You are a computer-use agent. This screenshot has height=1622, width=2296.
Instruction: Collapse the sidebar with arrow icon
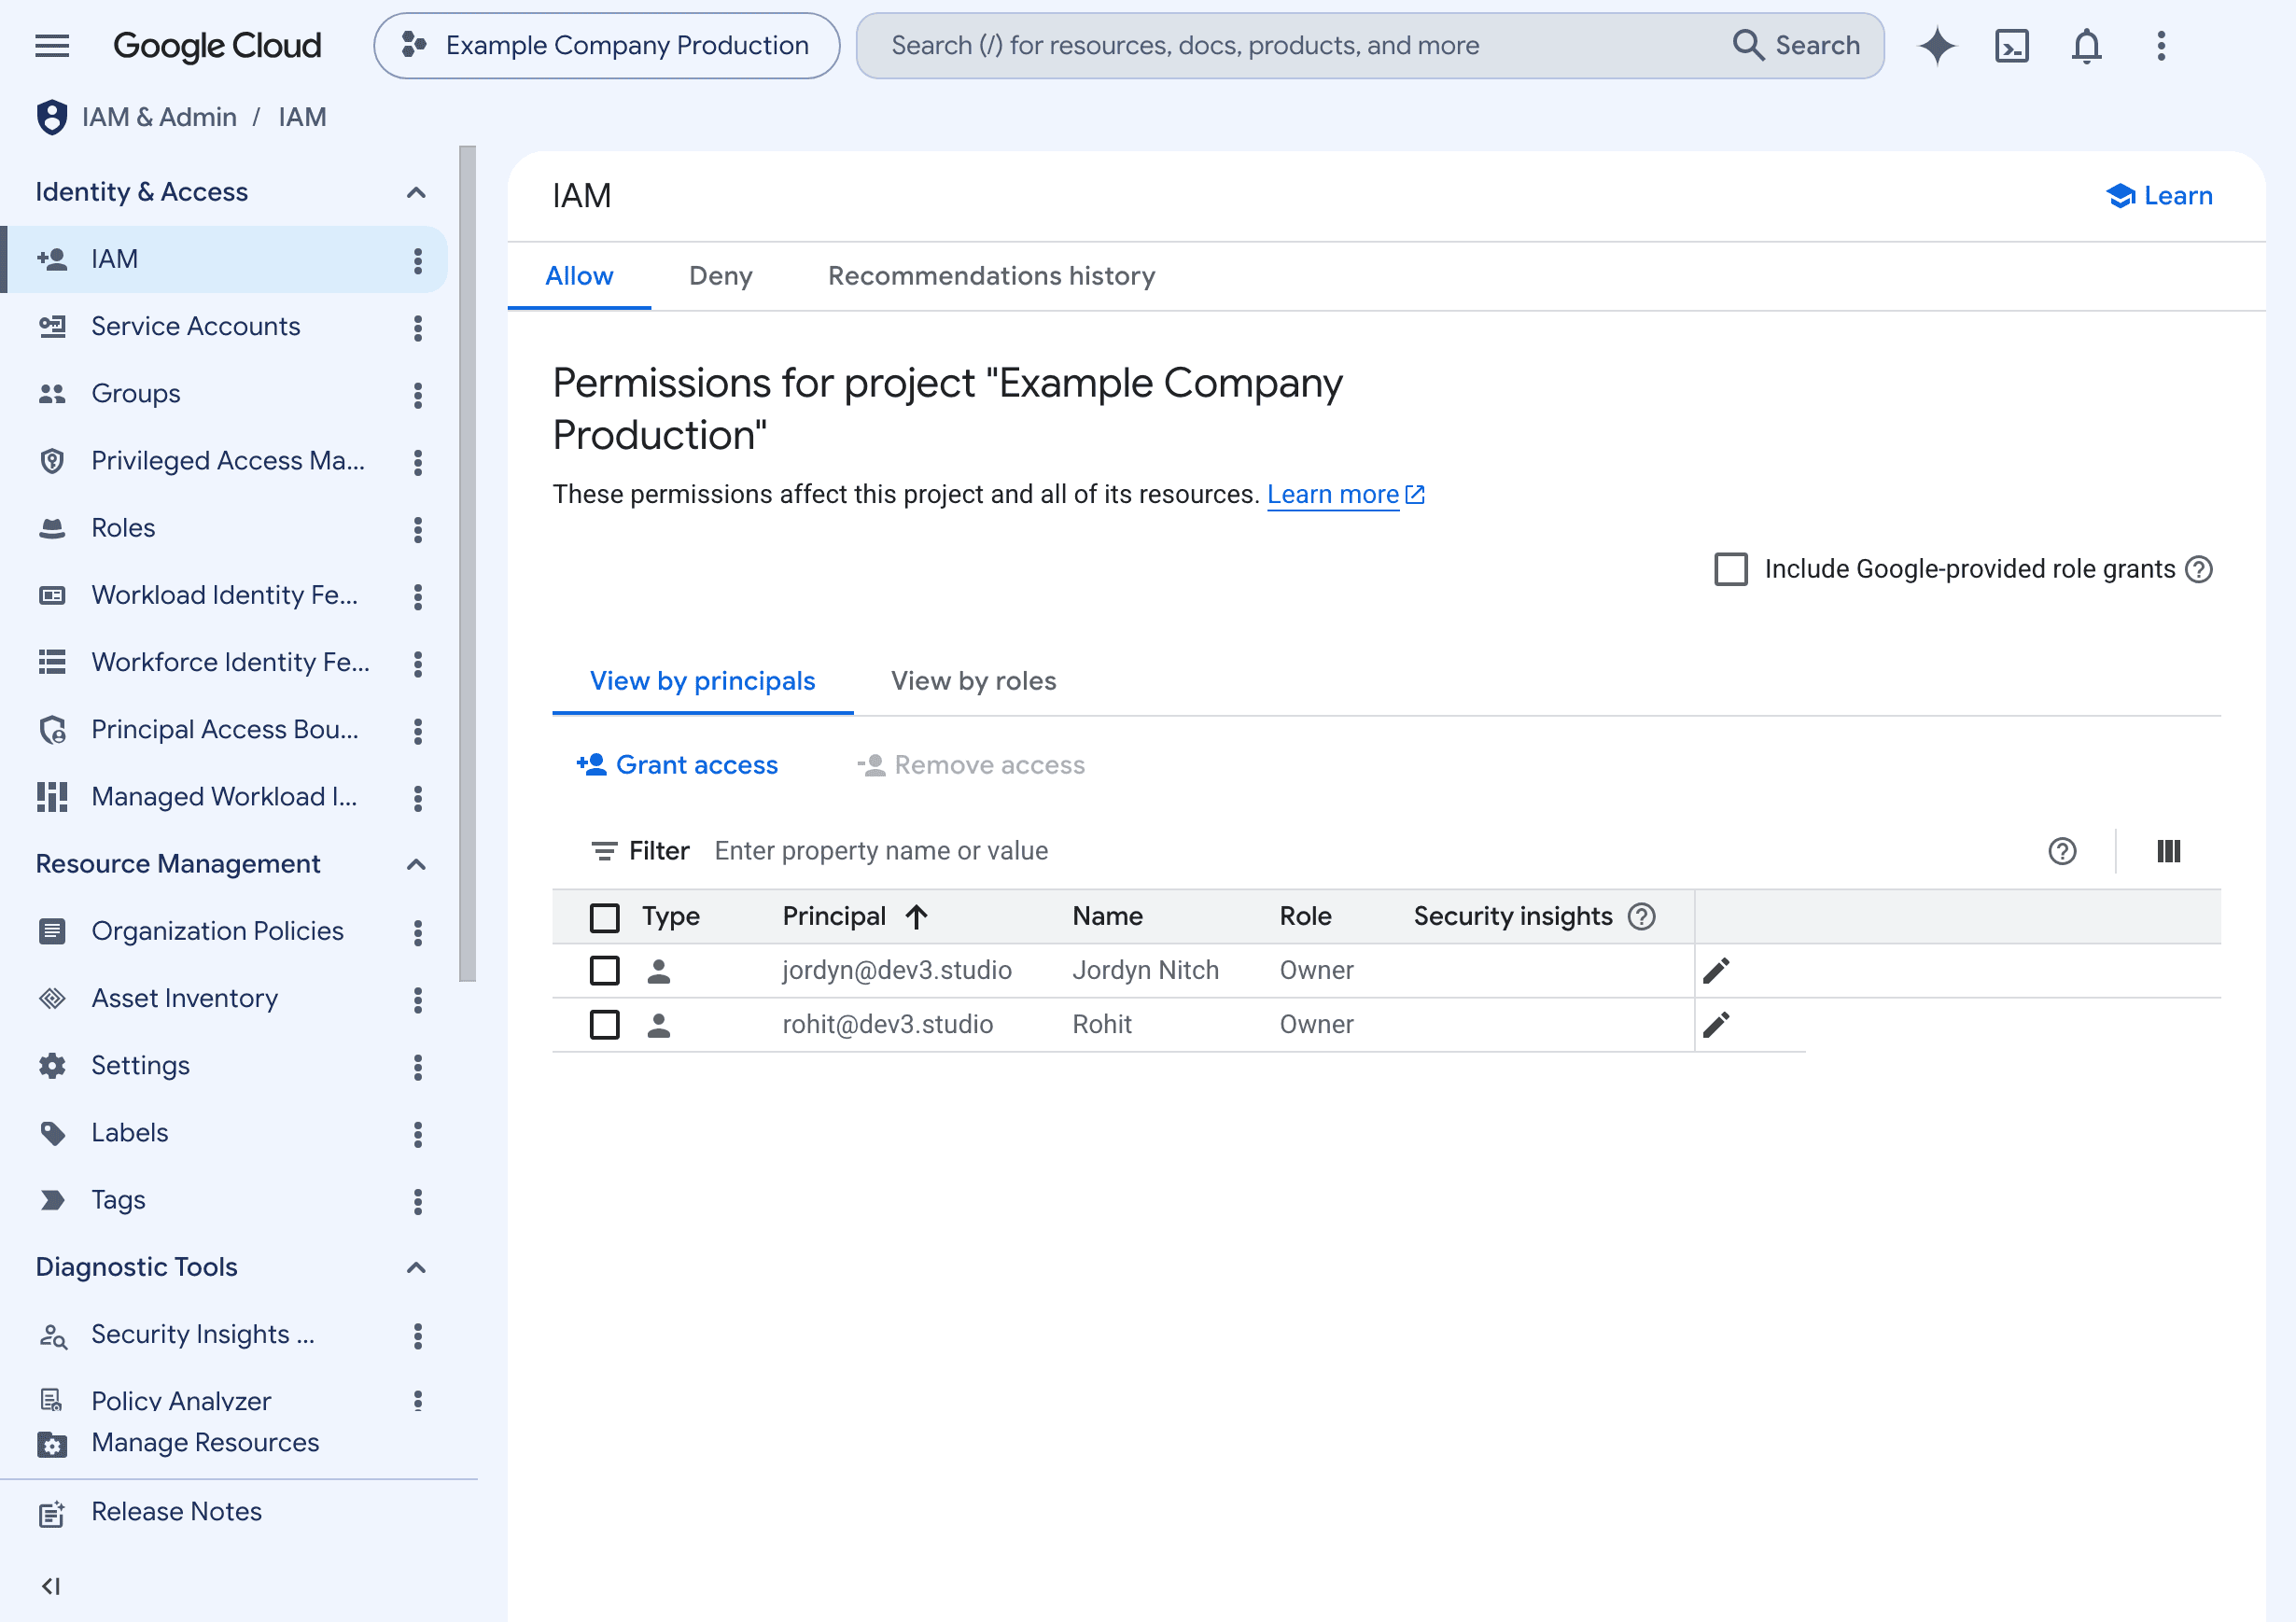point(51,1586)
